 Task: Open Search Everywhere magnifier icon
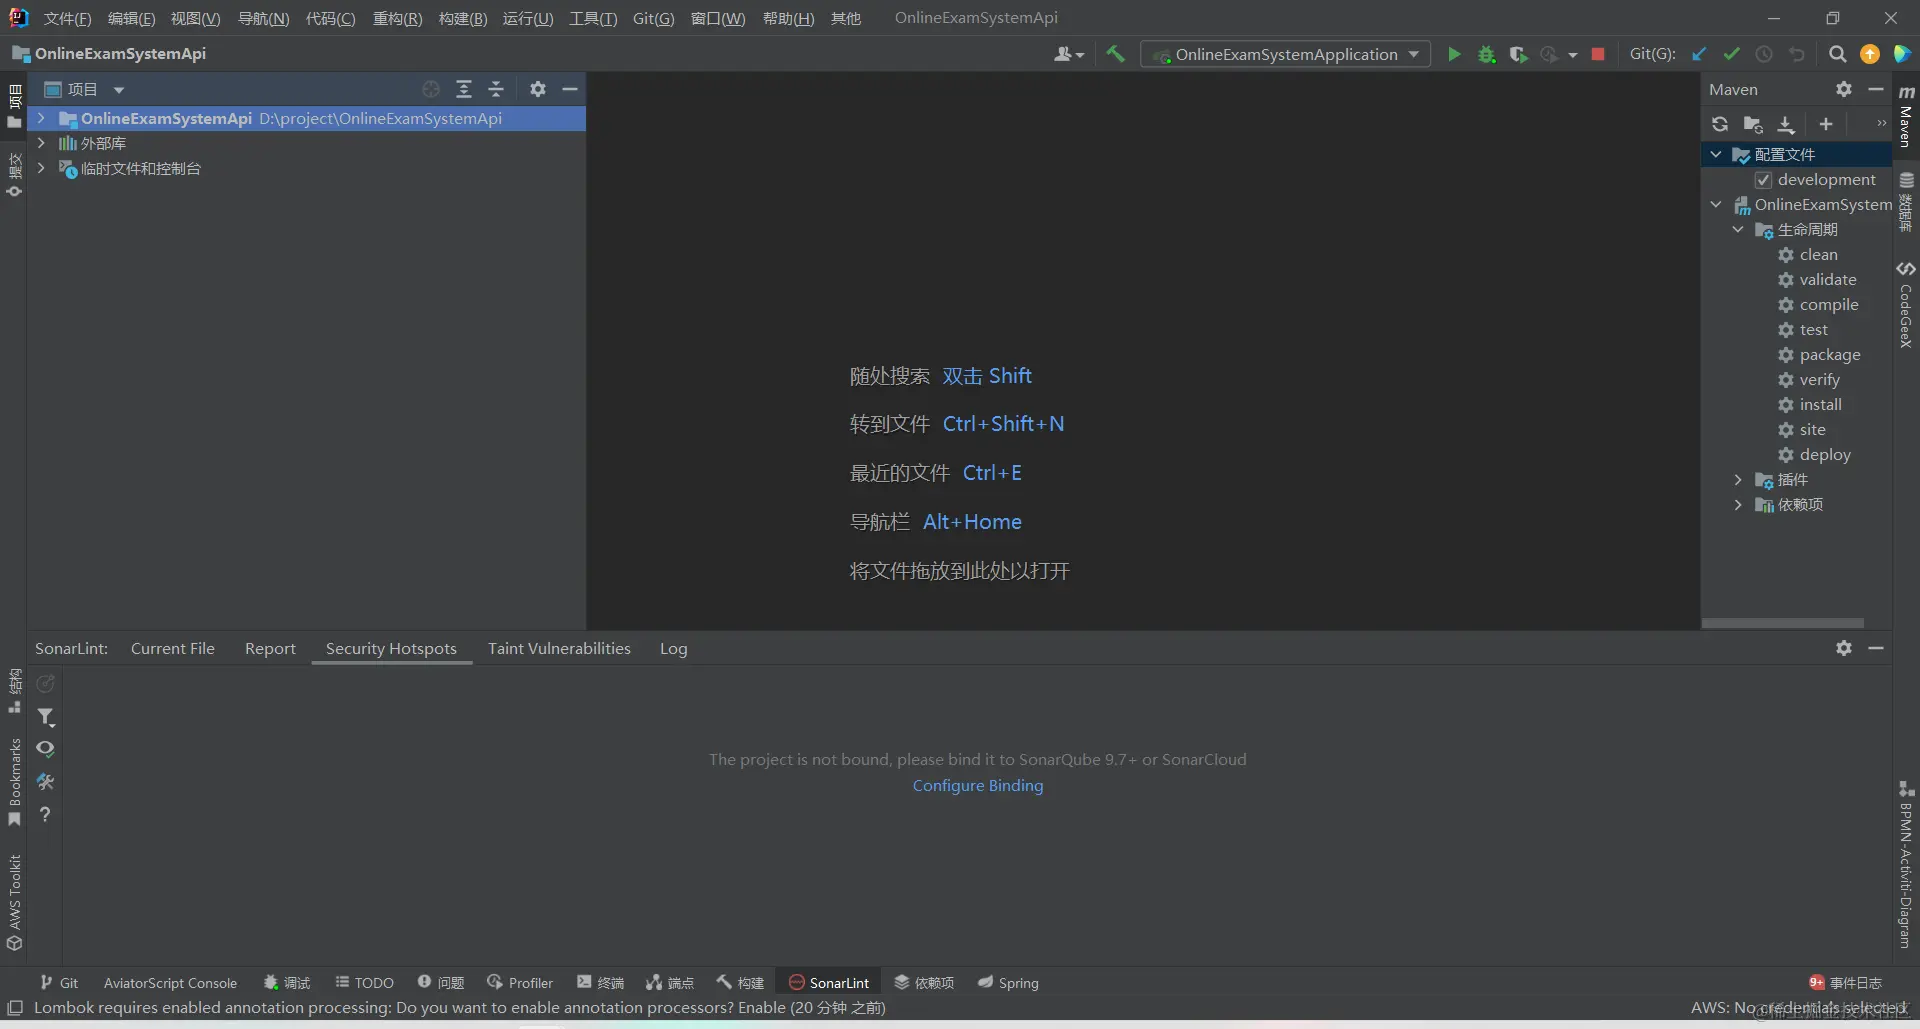point(1837,54)
